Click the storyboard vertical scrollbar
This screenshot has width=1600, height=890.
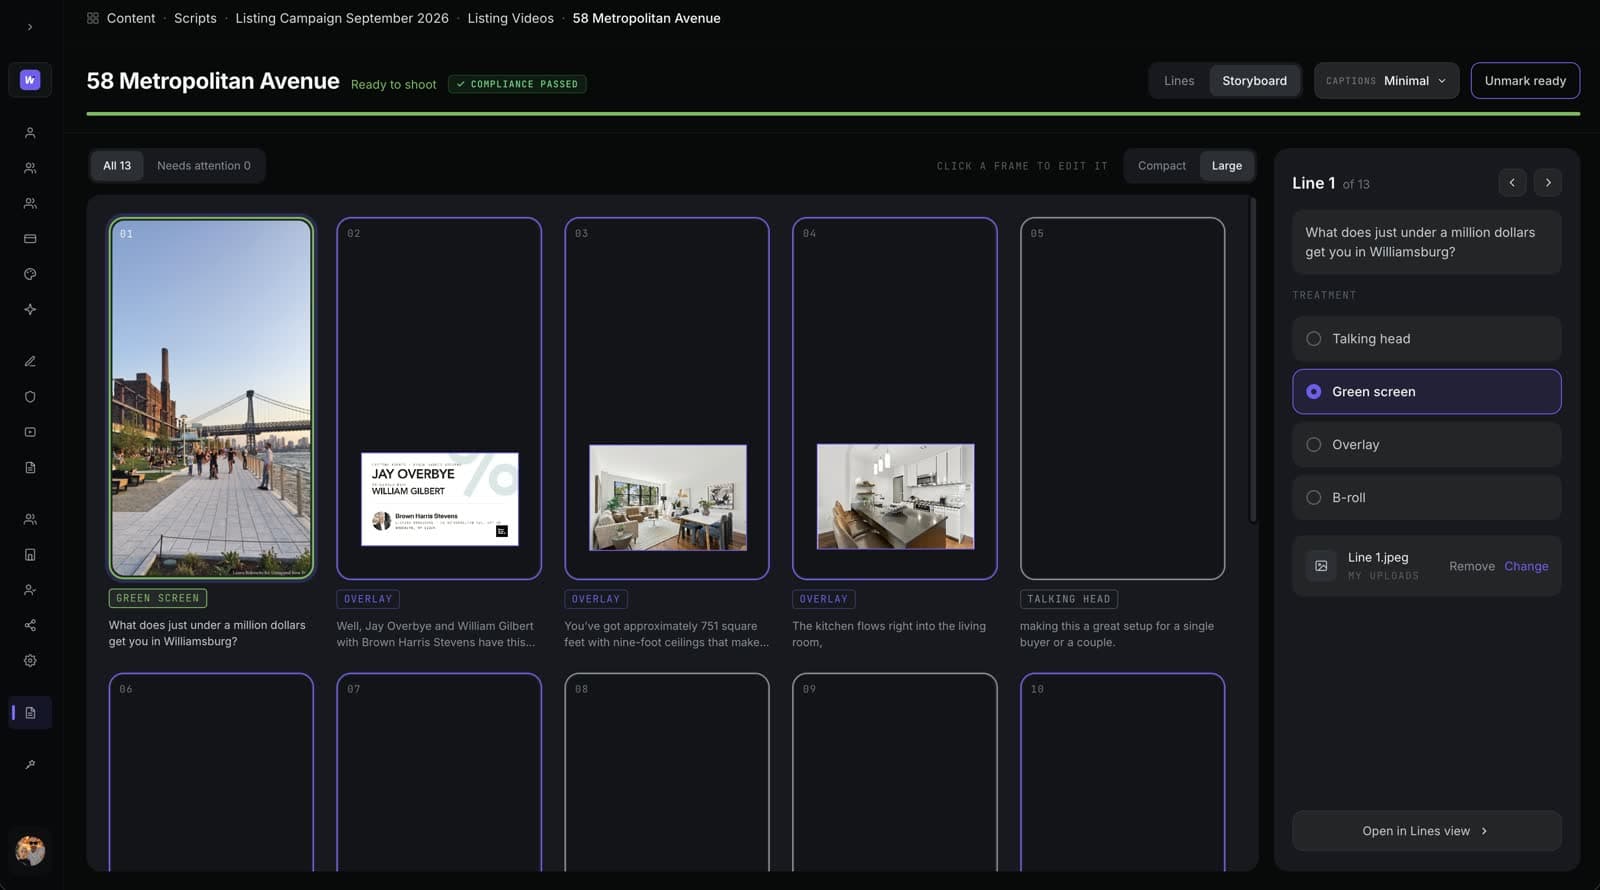pos(1253,360)
